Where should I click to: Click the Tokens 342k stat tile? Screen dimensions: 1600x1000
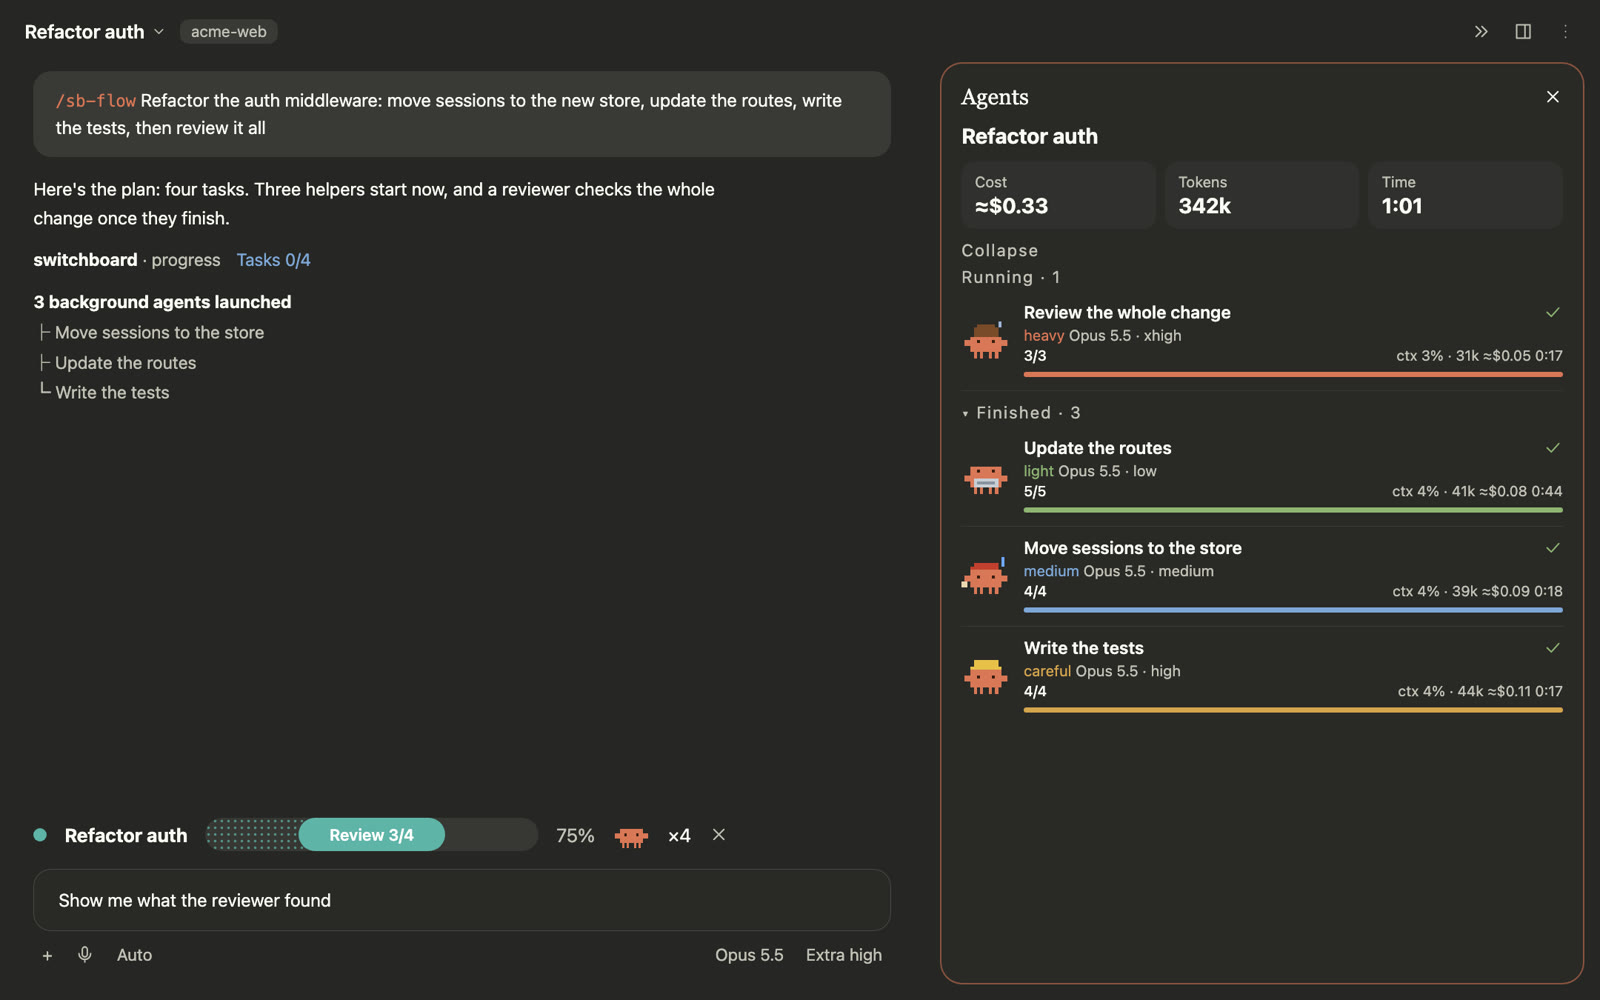tap(1262, 195)
